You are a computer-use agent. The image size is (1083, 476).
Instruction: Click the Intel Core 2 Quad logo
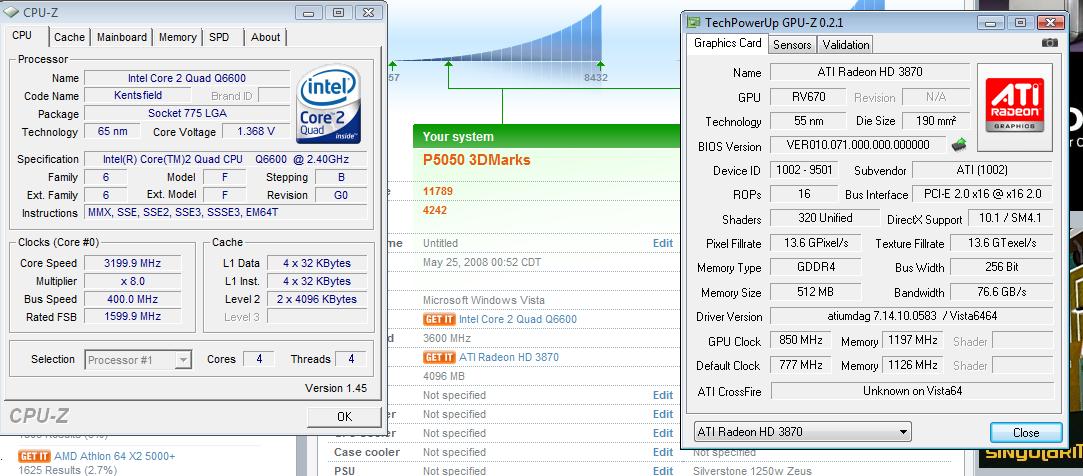point(328,104)
